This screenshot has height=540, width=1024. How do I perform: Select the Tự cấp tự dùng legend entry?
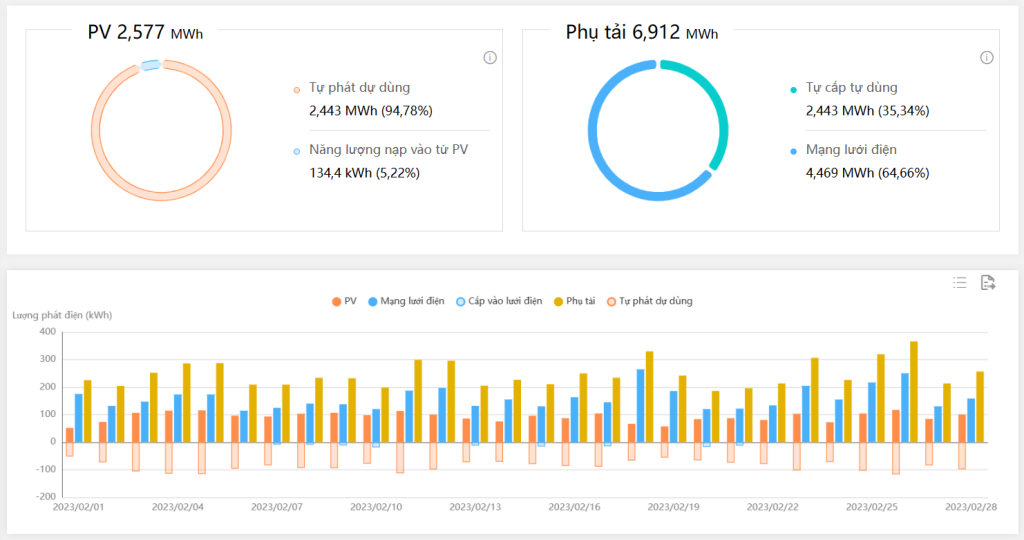click(844, 87)
